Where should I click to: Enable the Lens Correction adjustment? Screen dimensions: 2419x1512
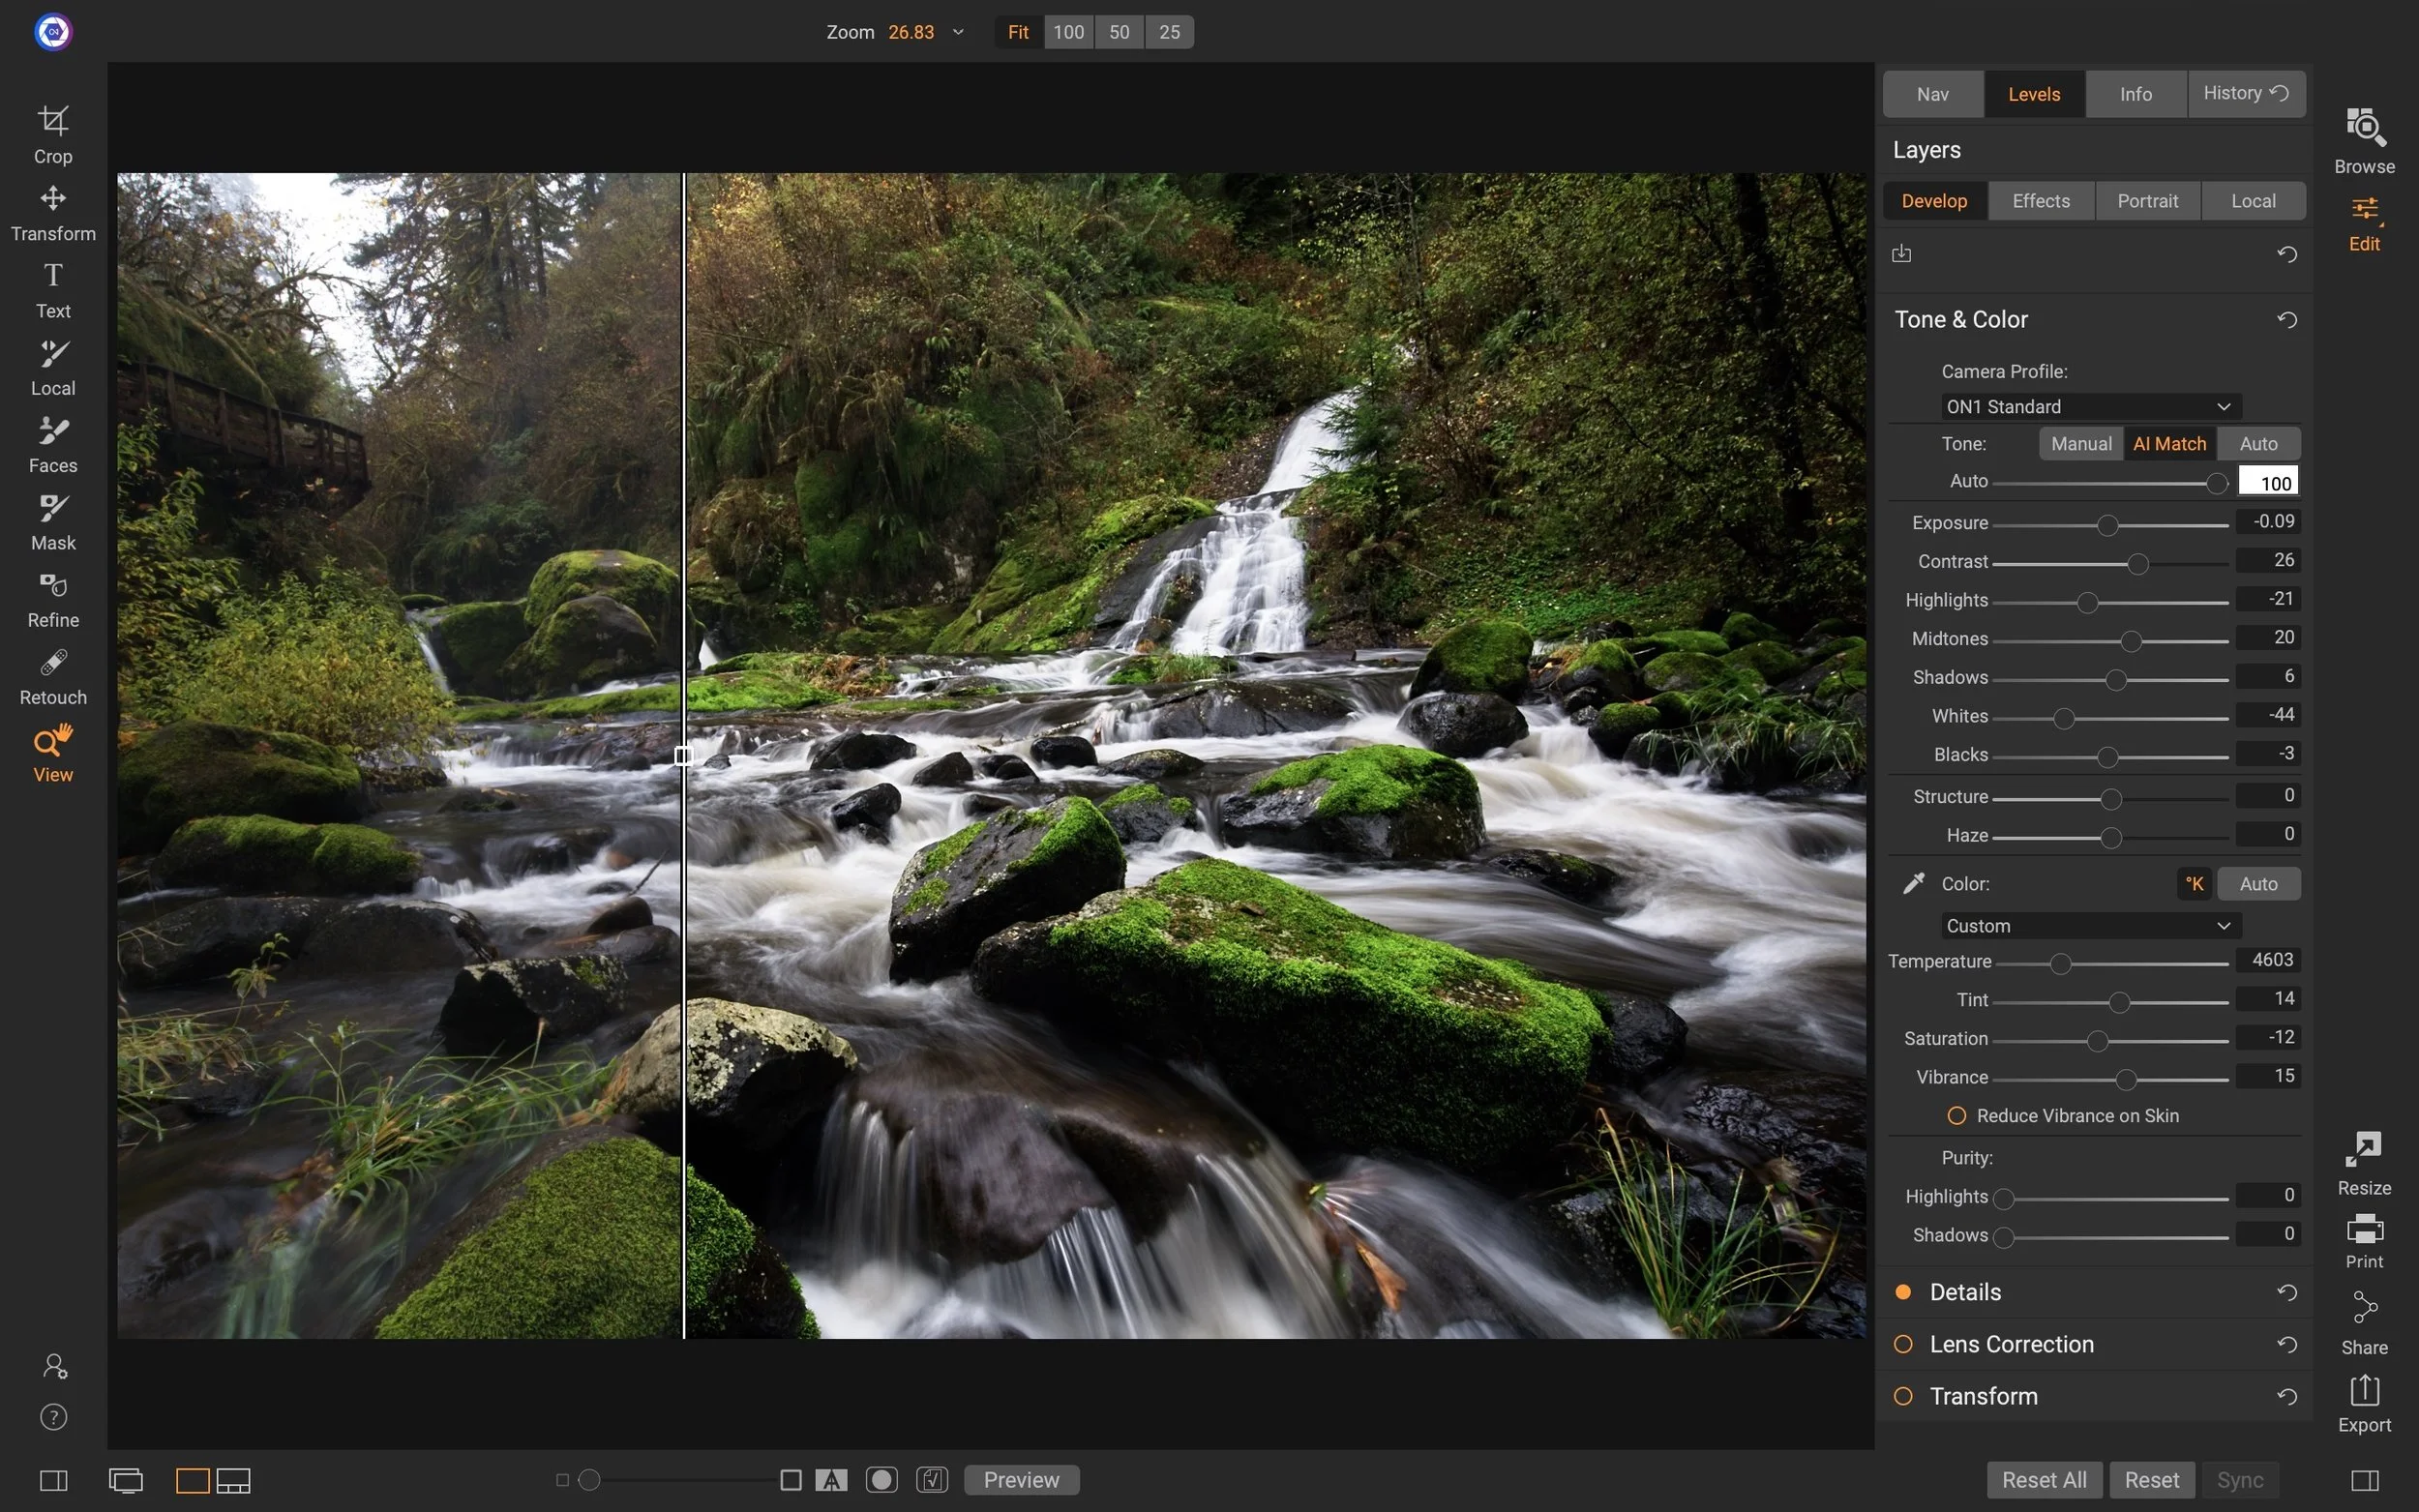click(1904, 1344)
